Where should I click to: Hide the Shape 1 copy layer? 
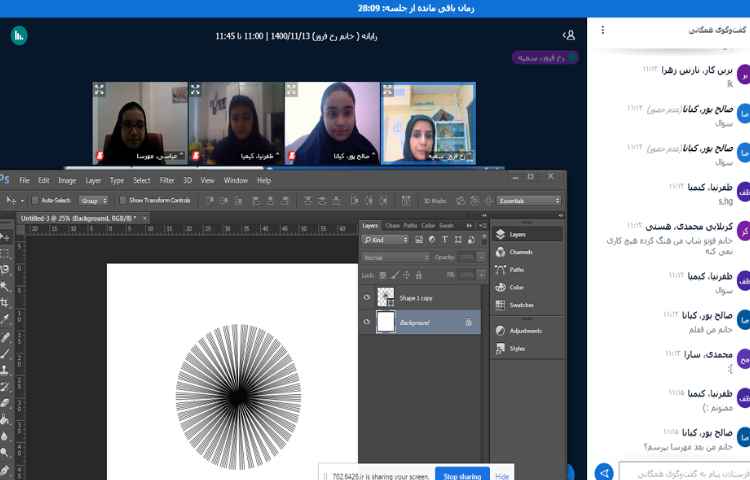[367, 298]
